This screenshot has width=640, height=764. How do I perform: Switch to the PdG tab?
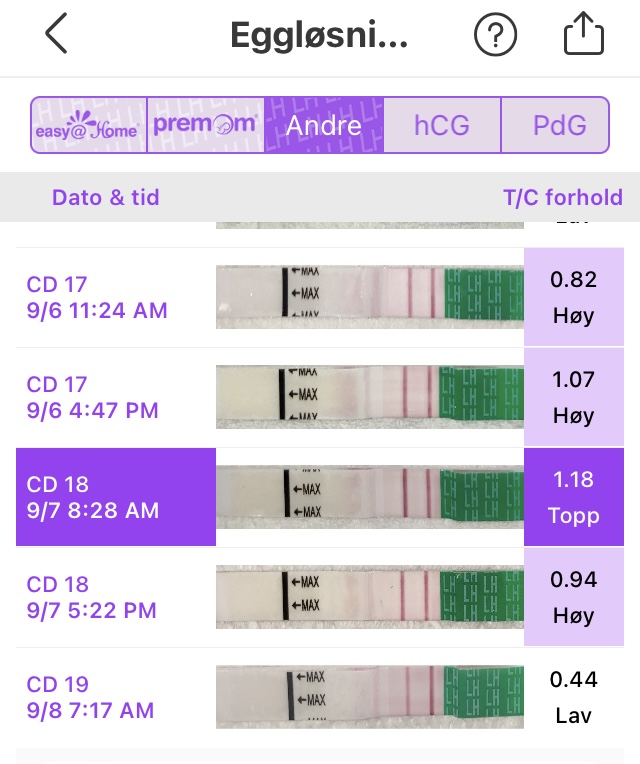[558, 125]
